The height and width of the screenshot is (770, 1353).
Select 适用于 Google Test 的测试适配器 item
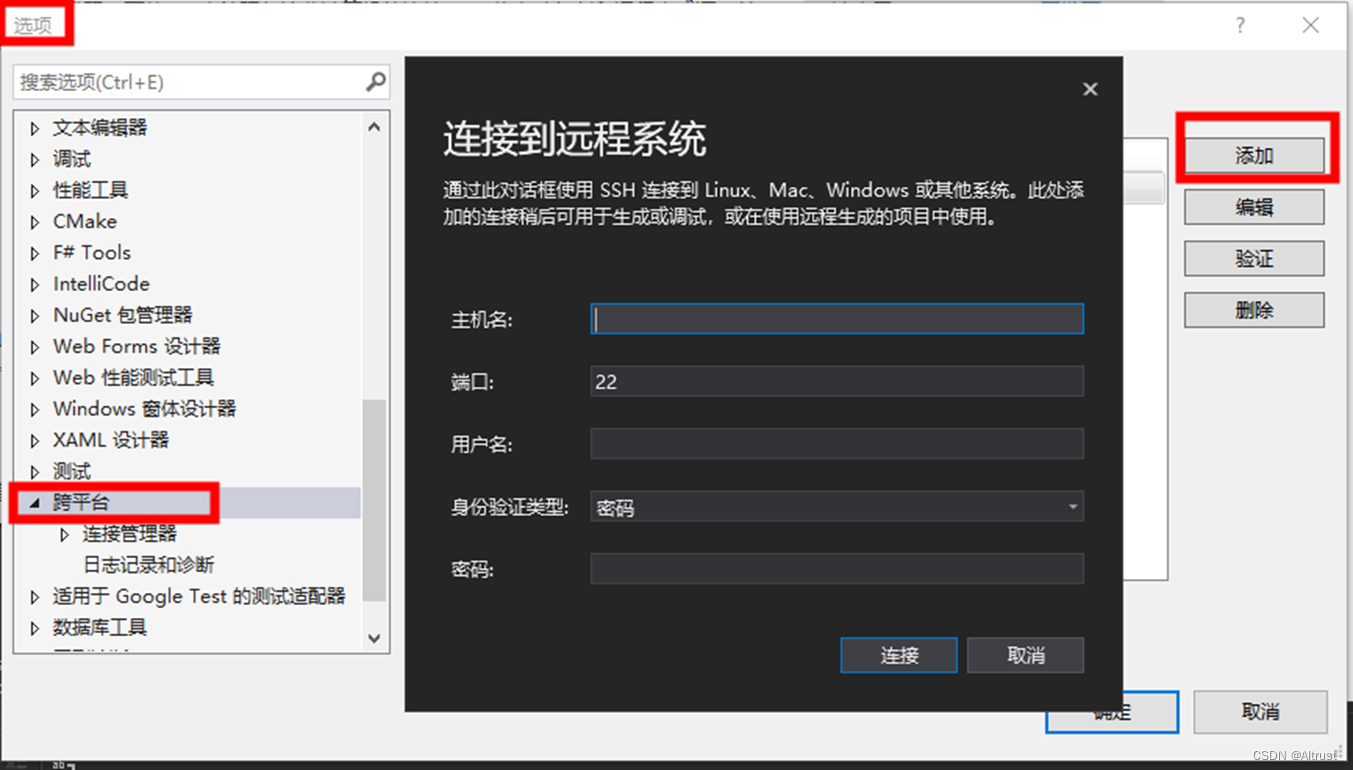point(199,596)
